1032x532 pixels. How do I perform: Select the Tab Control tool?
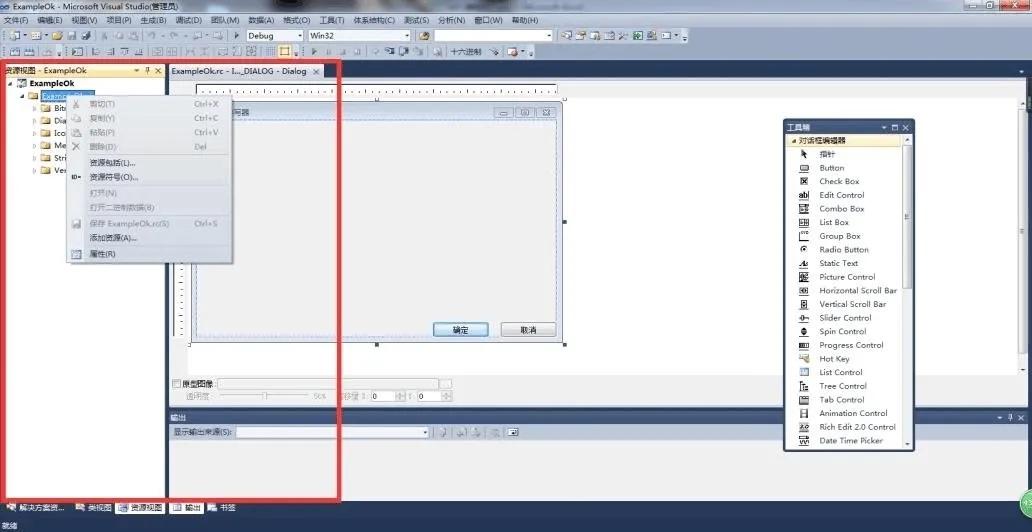(844, 400)
